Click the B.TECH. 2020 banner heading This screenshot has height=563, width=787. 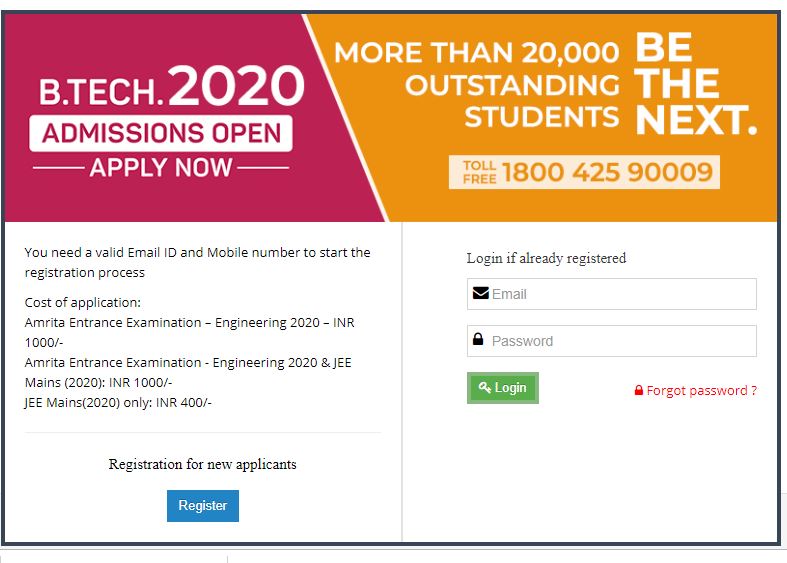click(x=171, y=90)
